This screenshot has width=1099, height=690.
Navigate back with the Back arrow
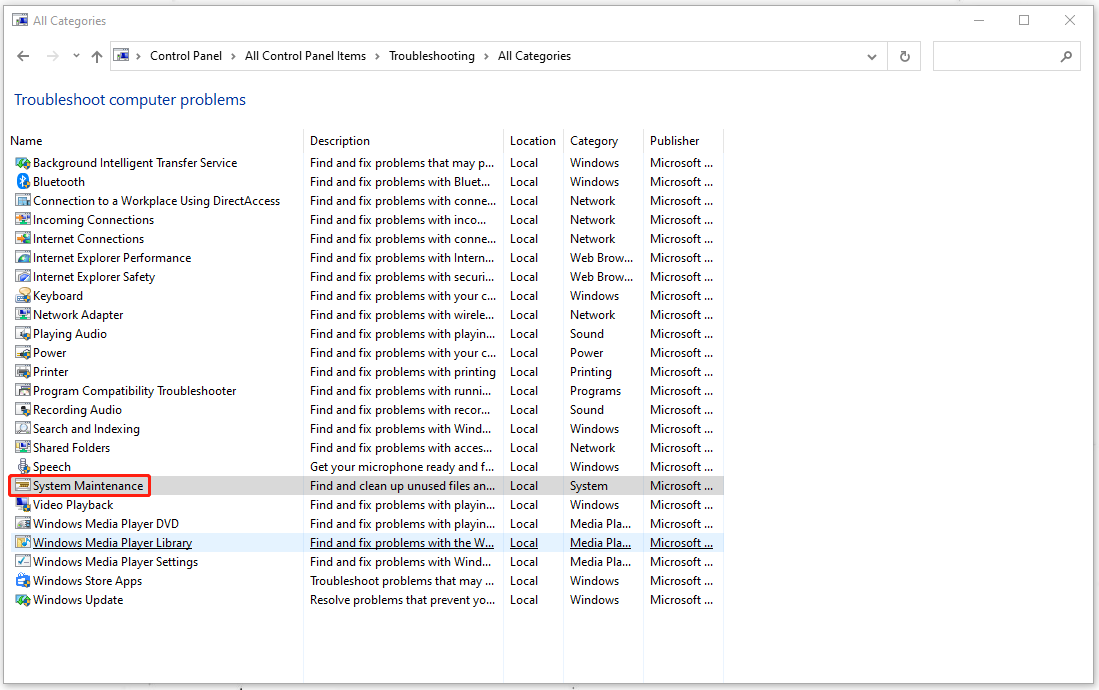click(x=24, y=57)
